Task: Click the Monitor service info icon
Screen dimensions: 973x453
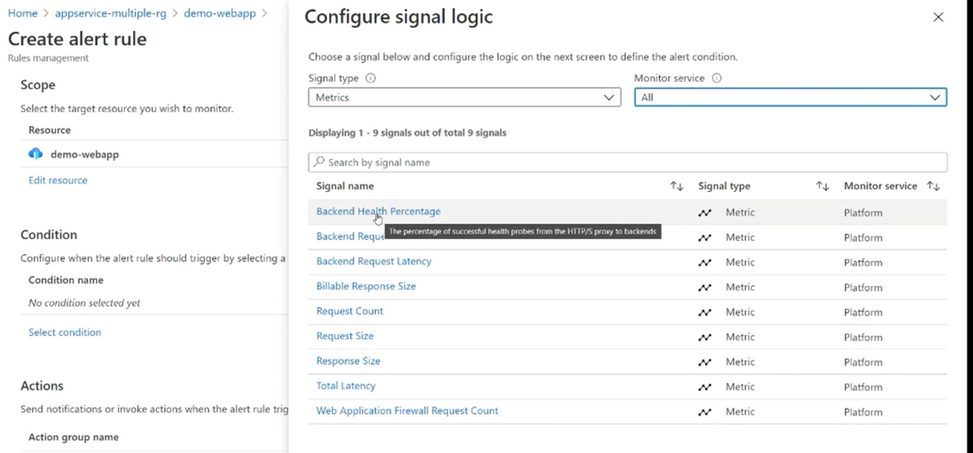Action: click(x=717, y=79)
